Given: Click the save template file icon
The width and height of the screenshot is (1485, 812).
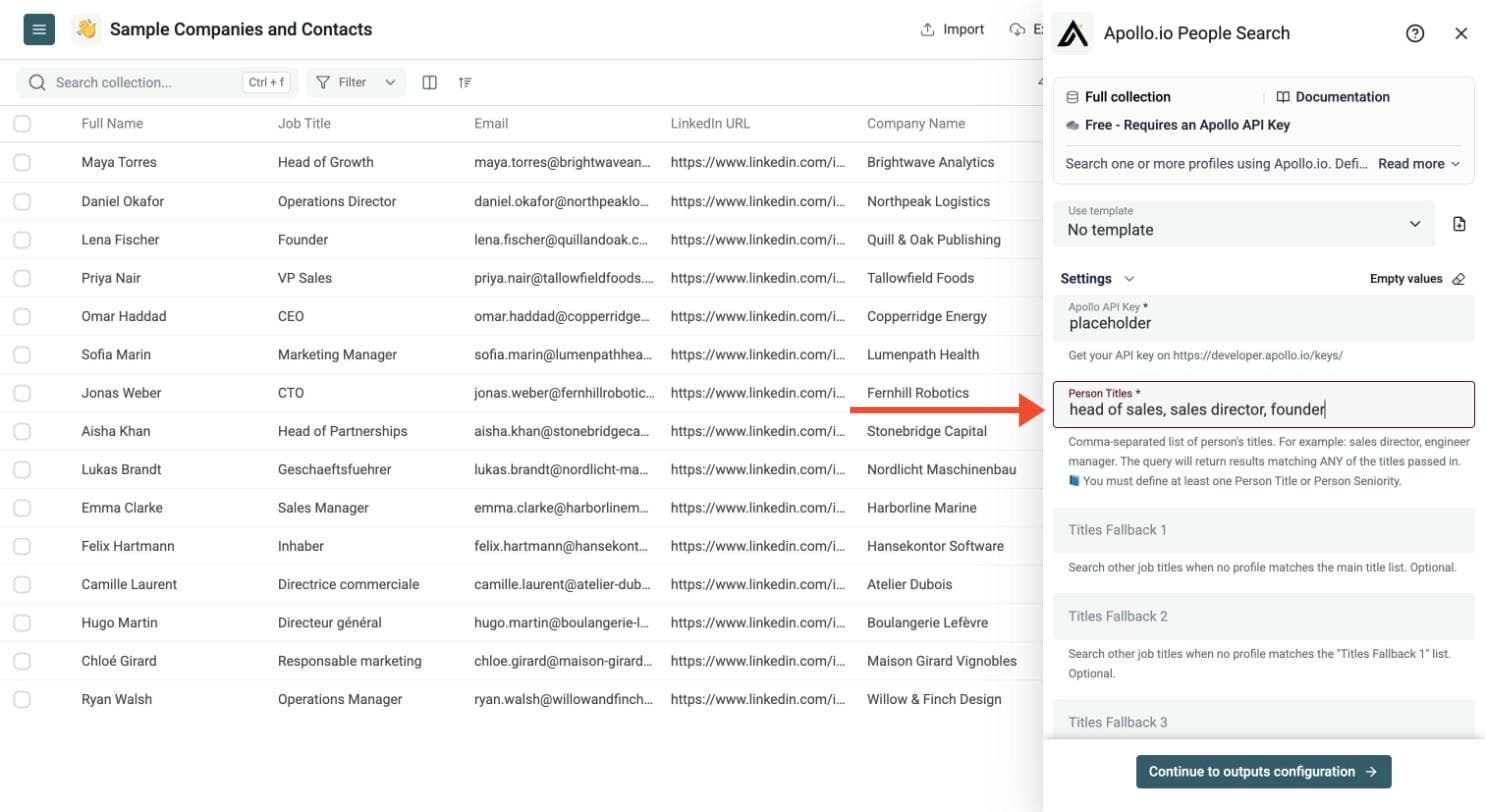Looking at the screenshot, I should click(x=1459, y=224).
